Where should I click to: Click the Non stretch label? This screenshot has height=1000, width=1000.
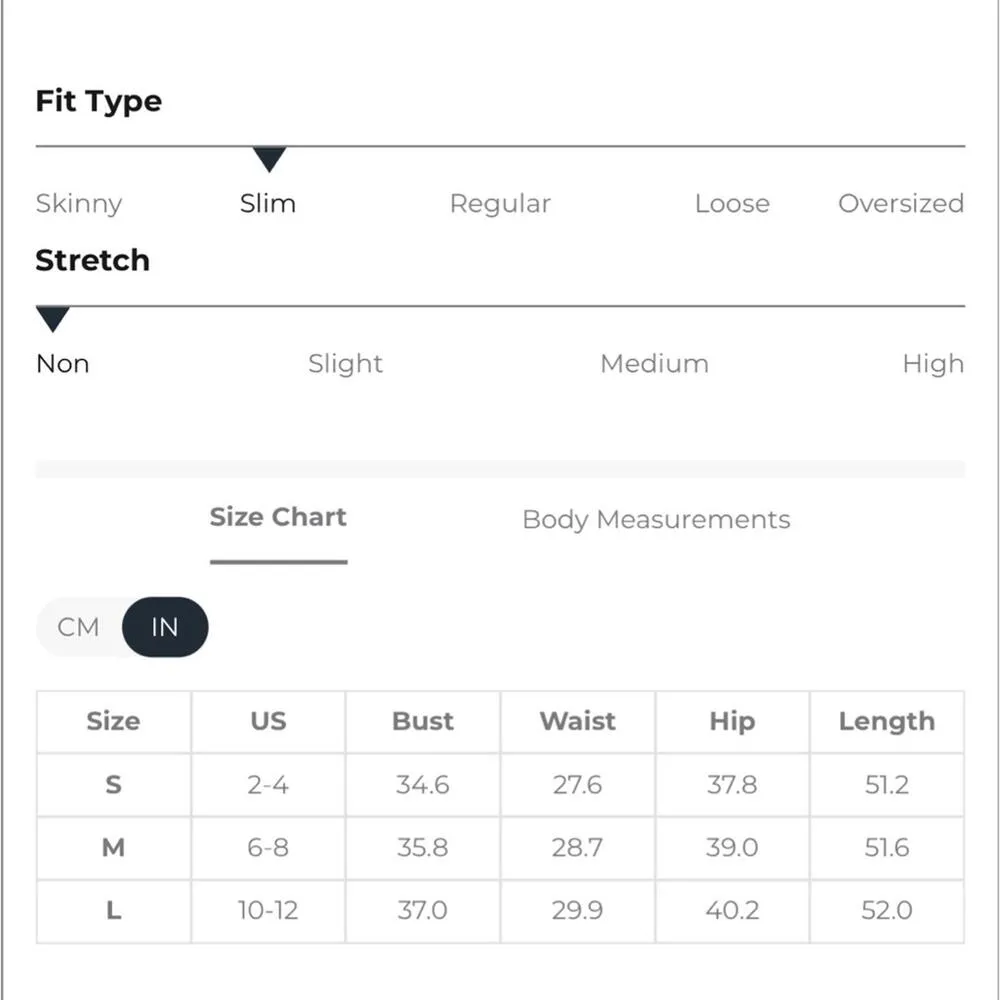62,364
